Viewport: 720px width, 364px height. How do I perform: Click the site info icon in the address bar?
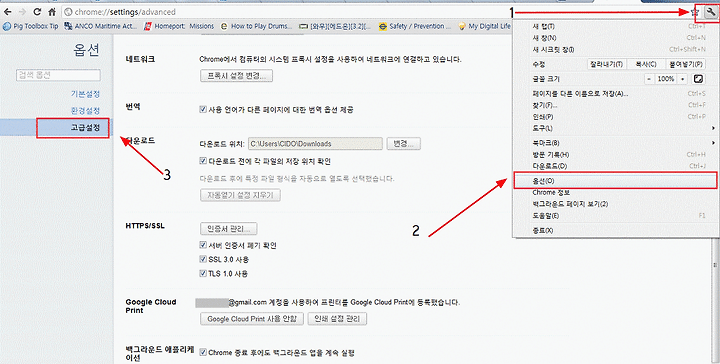click(68, 12)
